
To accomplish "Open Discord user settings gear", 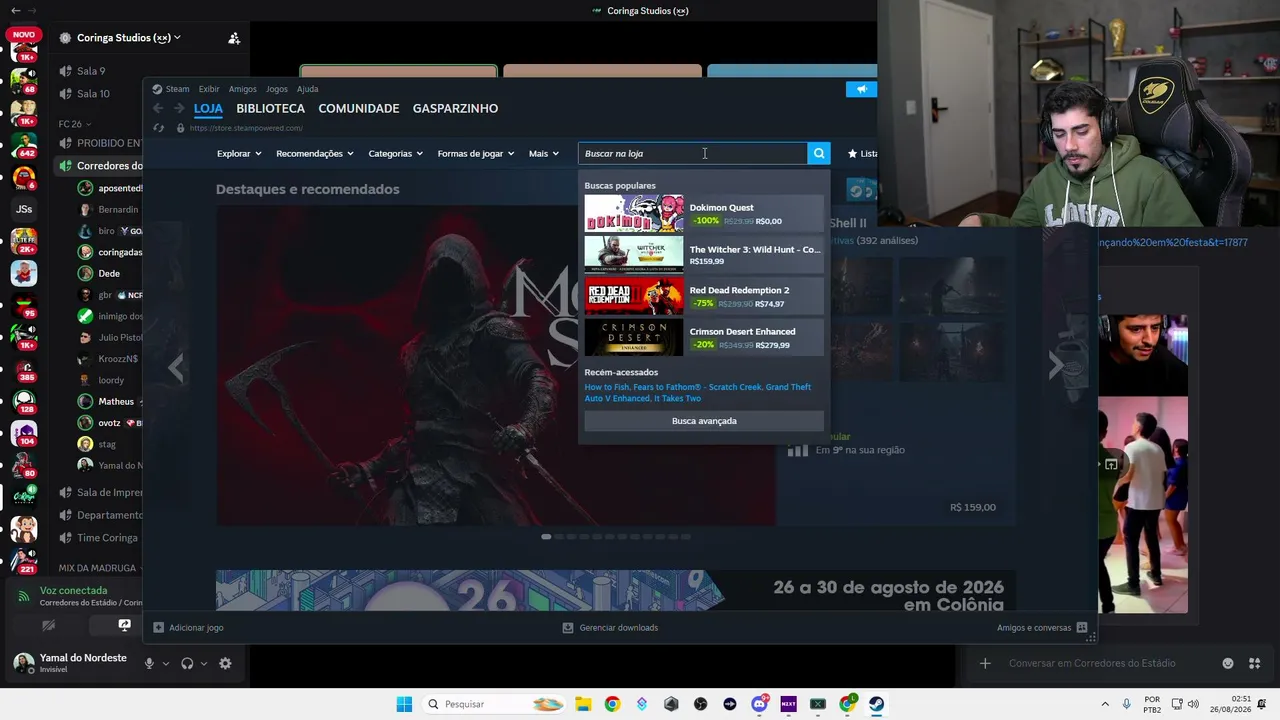I will tap(225, 663).
